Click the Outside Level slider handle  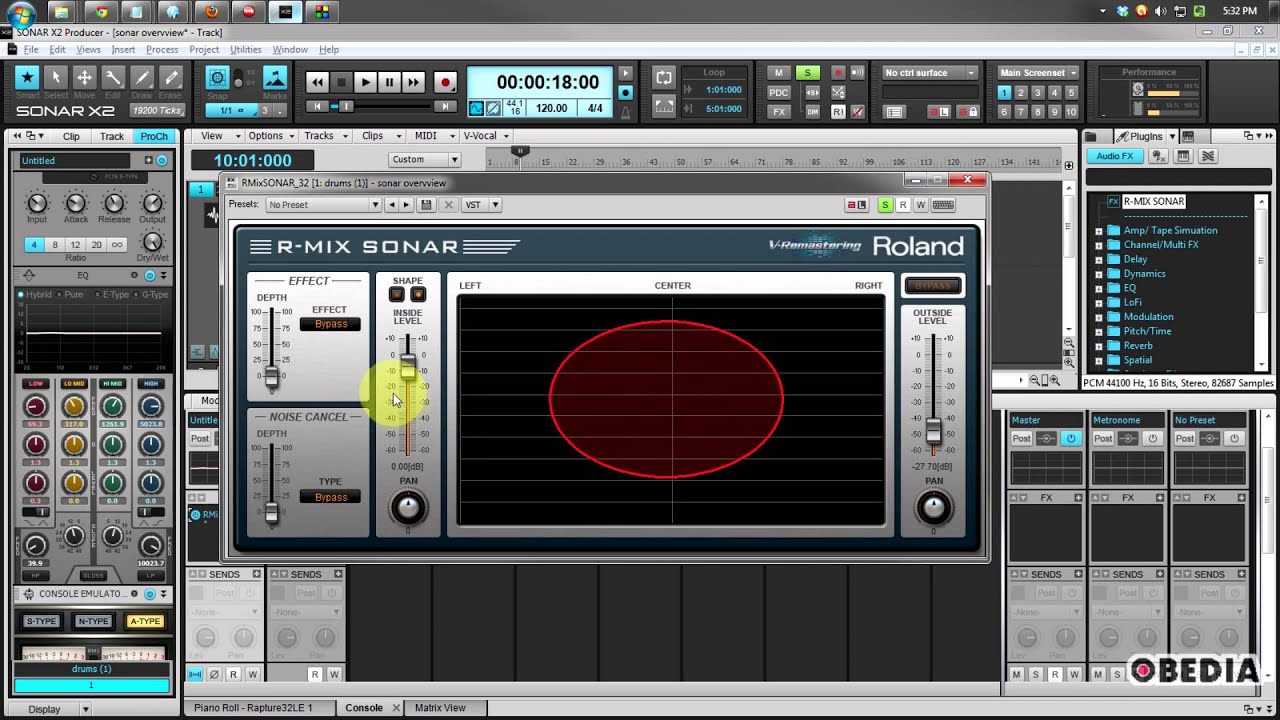coord(933,430)
